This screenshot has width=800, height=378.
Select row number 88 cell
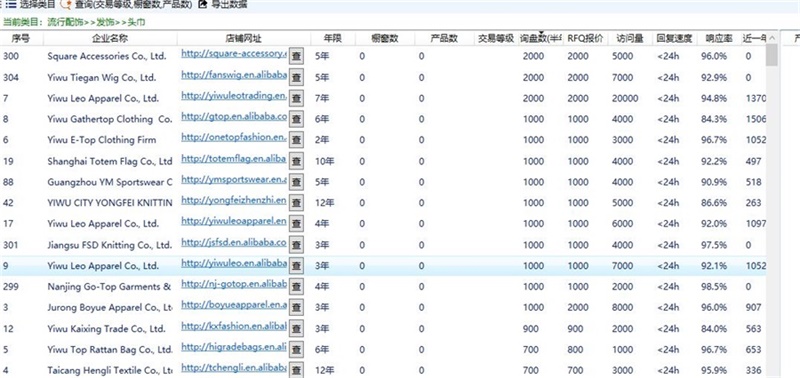(8, 182)
